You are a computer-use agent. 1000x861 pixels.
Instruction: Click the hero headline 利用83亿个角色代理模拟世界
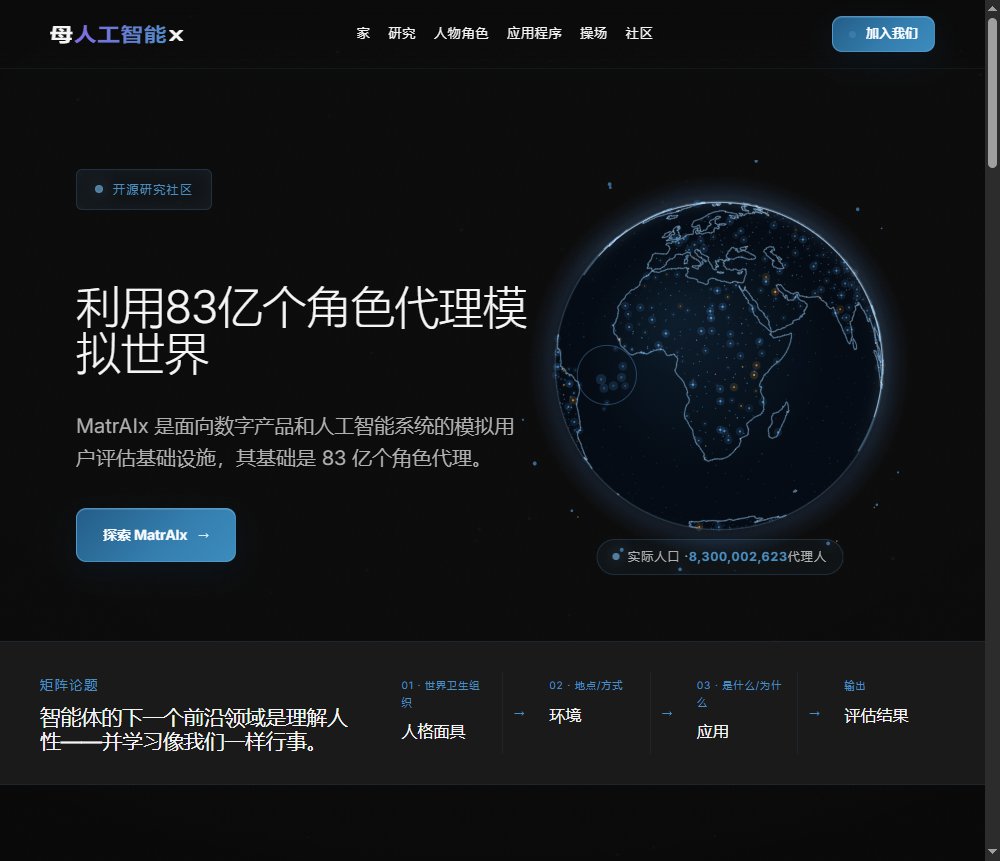(x=301, y=331)
